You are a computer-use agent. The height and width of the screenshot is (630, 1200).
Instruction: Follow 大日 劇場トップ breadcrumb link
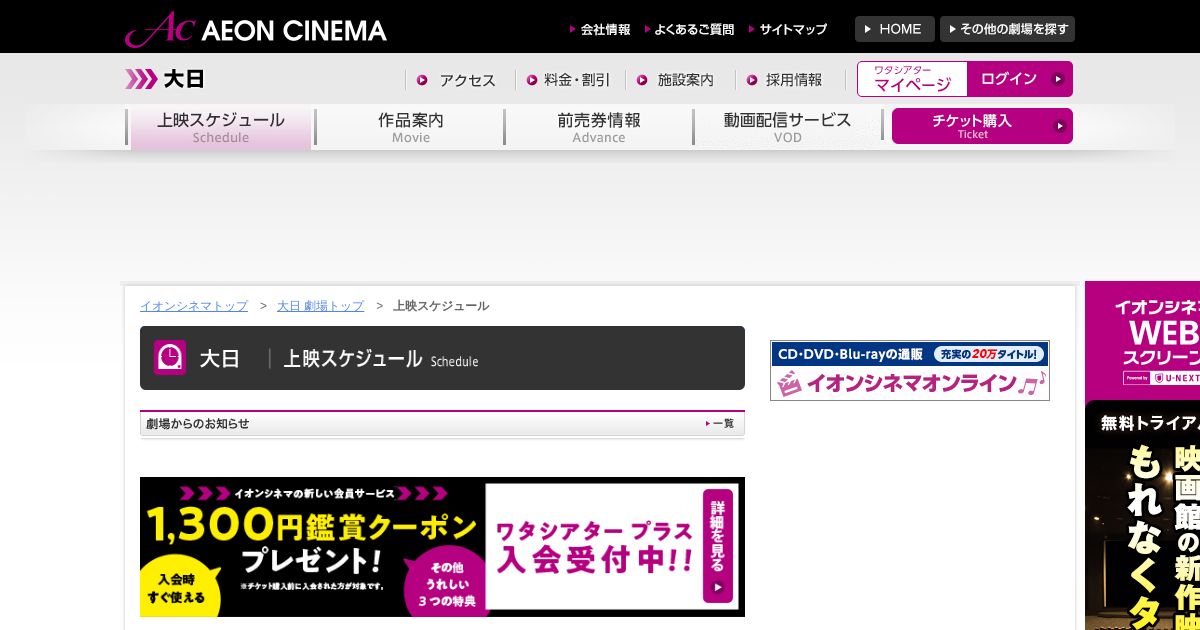pyautogui.click(x=320, y=306)
